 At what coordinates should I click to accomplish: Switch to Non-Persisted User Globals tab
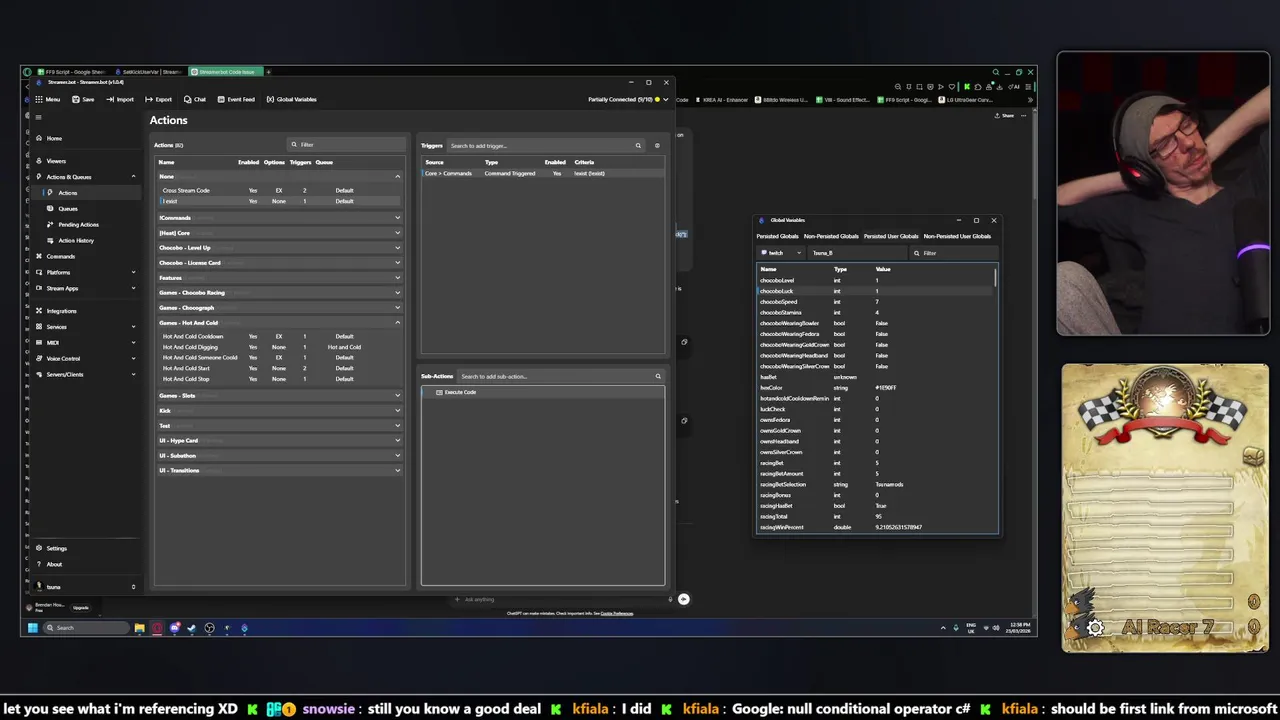point(957,236)
